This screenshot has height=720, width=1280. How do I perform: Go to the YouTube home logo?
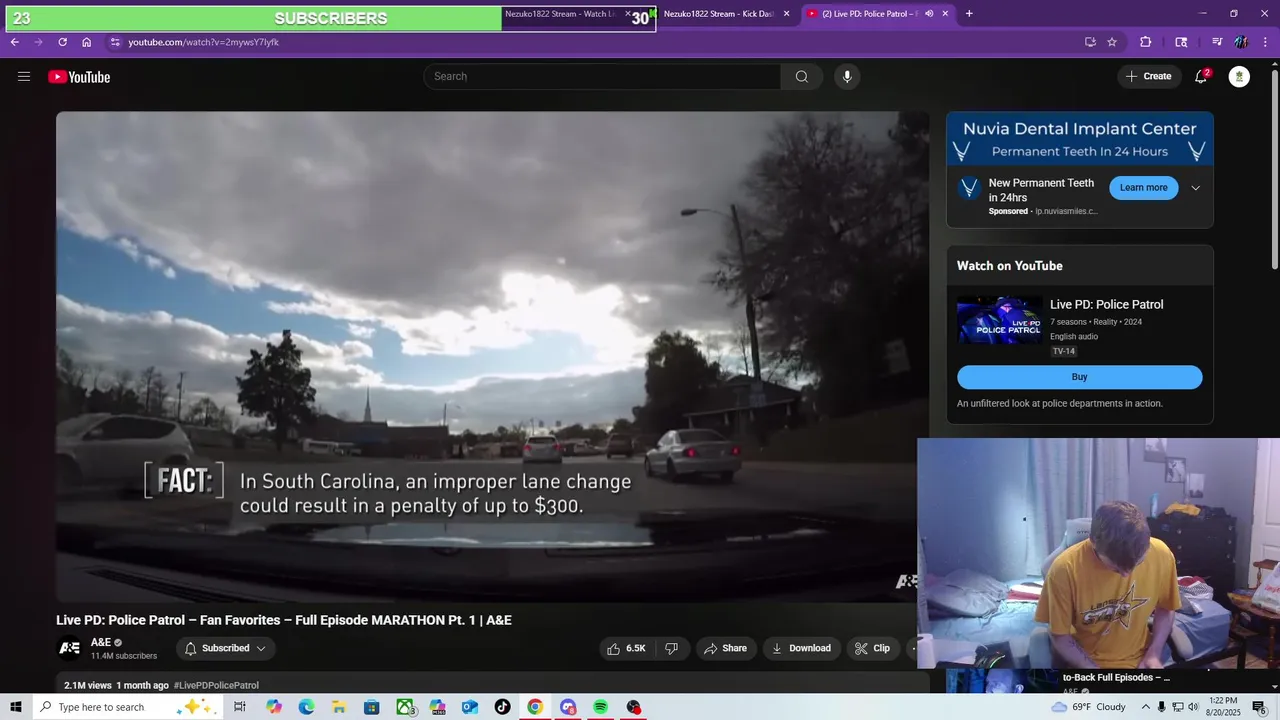point(79,77)
